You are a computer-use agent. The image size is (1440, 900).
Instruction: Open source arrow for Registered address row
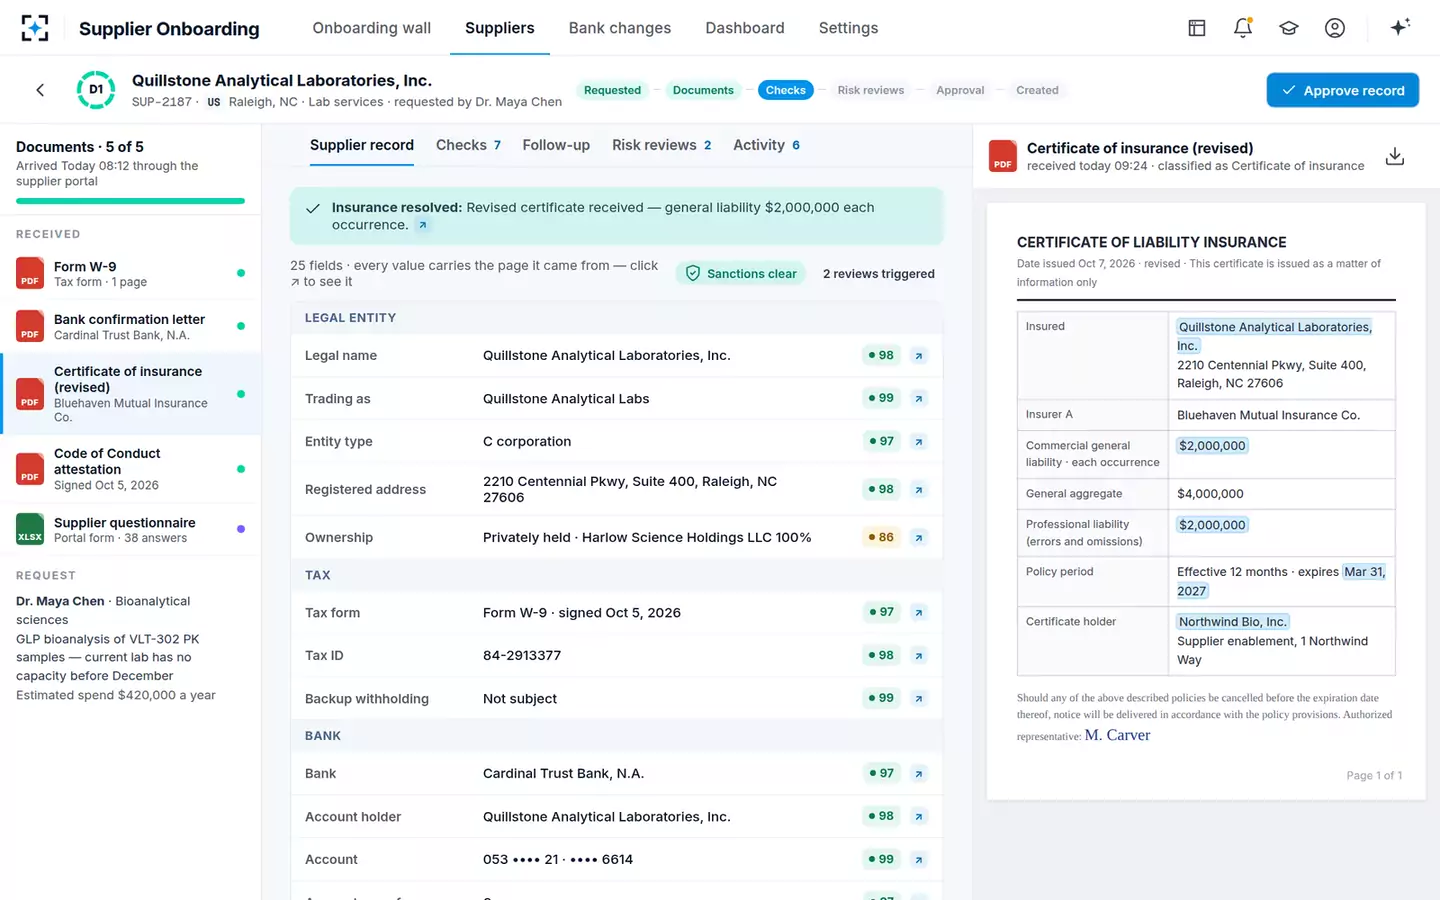(x=919, y=490)
